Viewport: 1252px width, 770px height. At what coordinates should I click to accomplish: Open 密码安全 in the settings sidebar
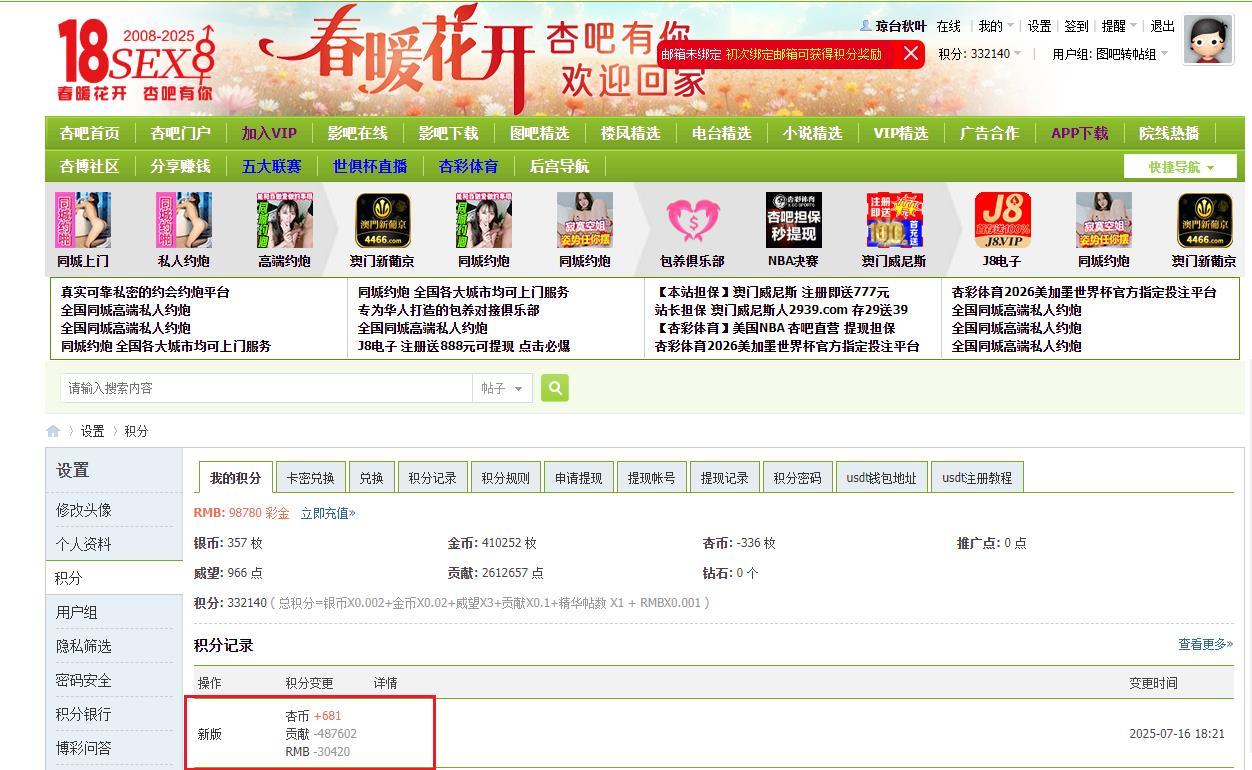[84, 680]
